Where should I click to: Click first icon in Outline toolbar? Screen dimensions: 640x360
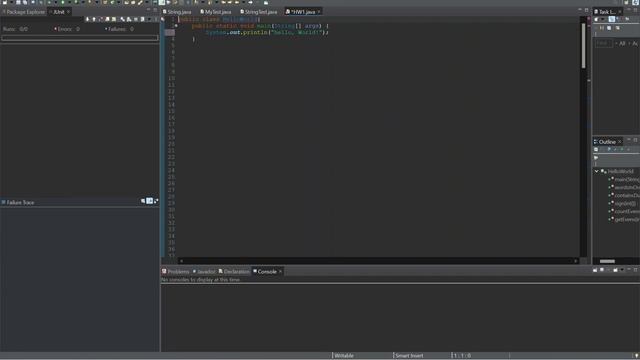point(596,149)
